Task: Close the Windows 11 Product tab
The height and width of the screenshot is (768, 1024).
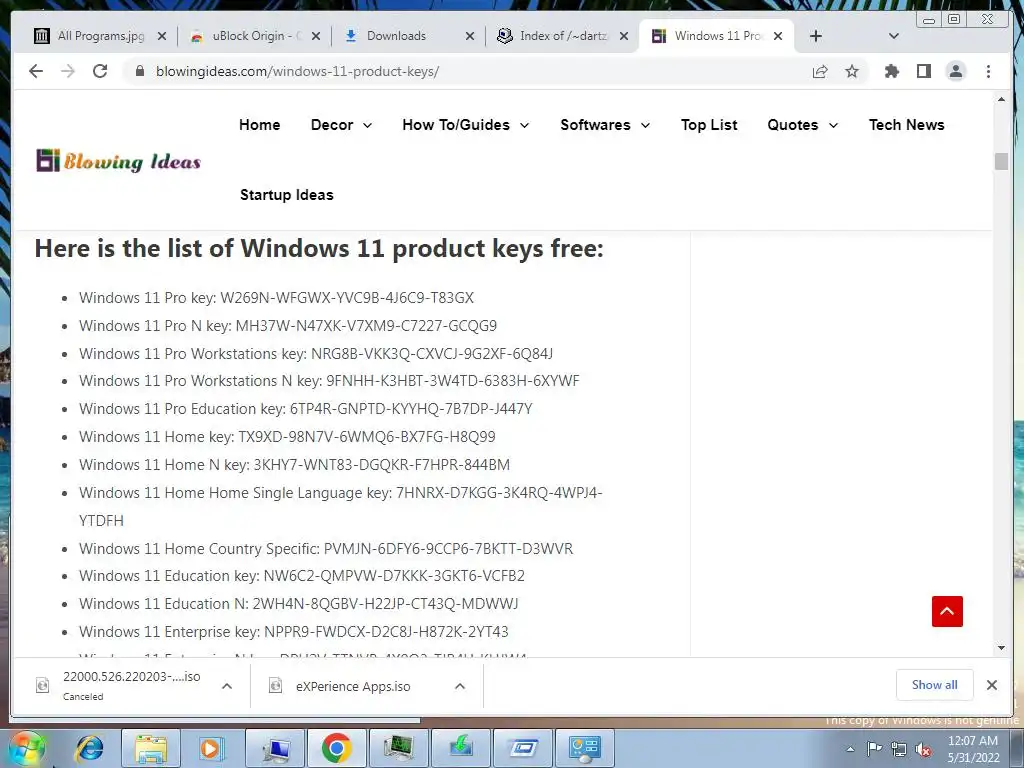Action: coord(778,36)
